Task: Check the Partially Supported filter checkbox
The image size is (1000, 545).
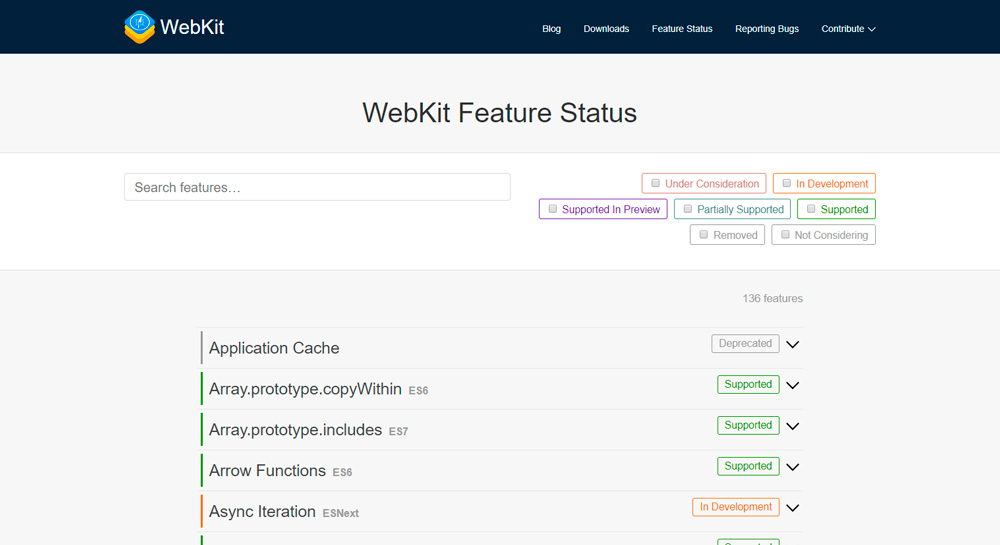Action: tap(688, 209)
